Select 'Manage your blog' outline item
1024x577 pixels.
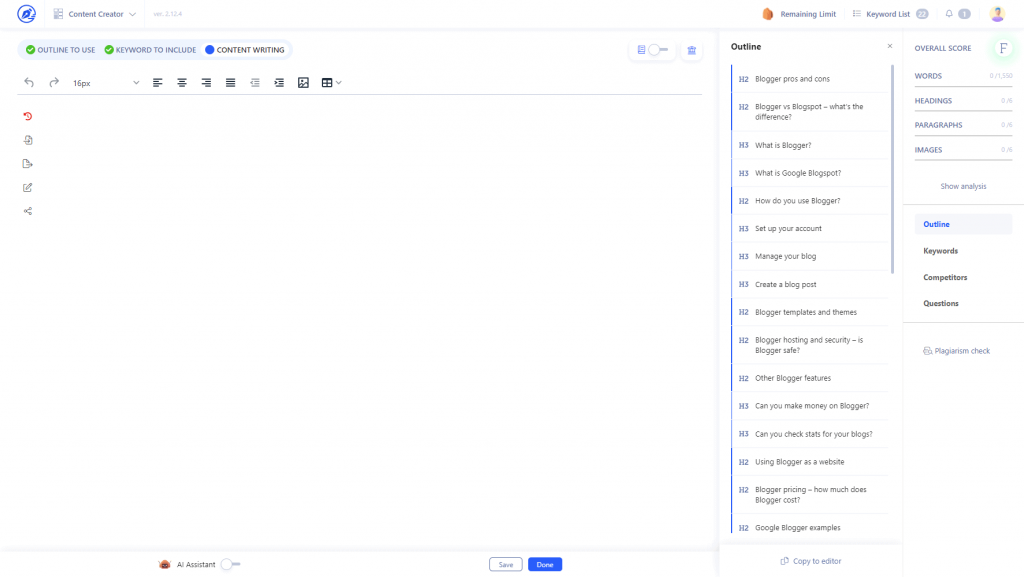pos(810,257)
